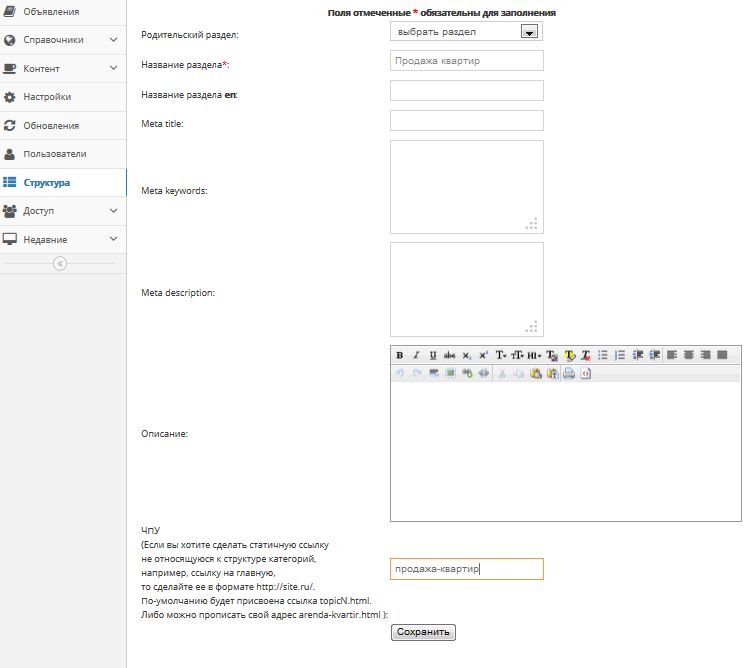Justify text alignment
Viewport: 751px width, 668px height.
click(x=722, y=355)
